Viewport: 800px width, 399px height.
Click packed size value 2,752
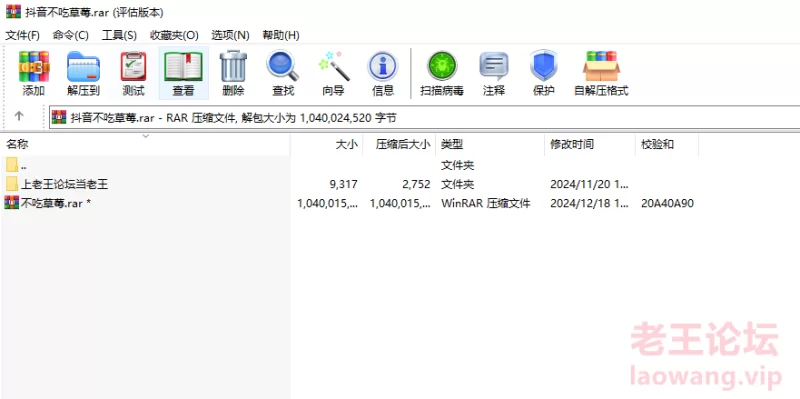point(417,184)
